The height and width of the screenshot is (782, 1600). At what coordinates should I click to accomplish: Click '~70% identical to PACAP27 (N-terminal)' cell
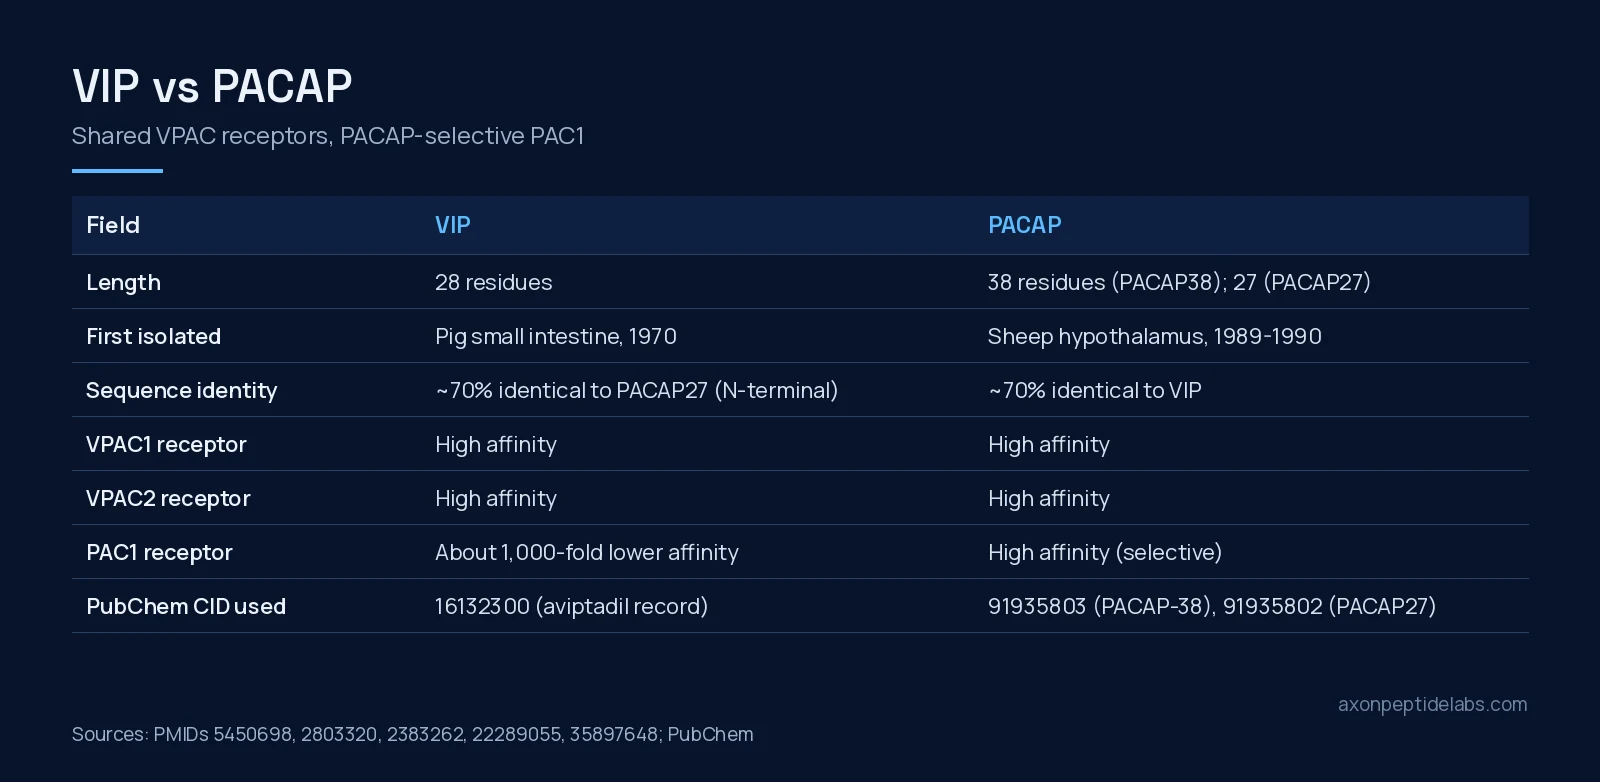[x=636, y=391]
